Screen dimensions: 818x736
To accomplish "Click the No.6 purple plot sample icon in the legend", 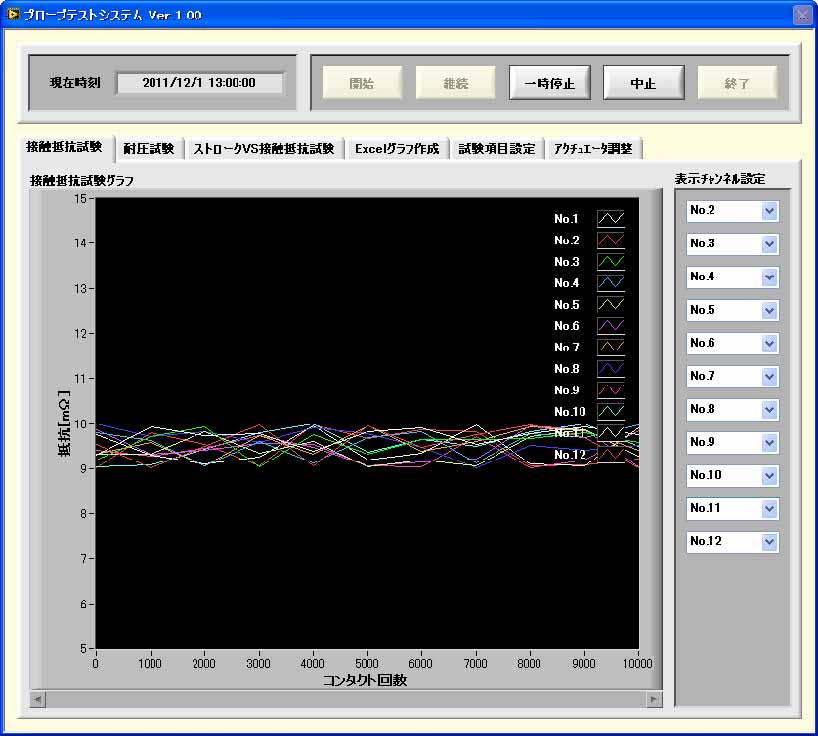I will (x=611, y=325).
